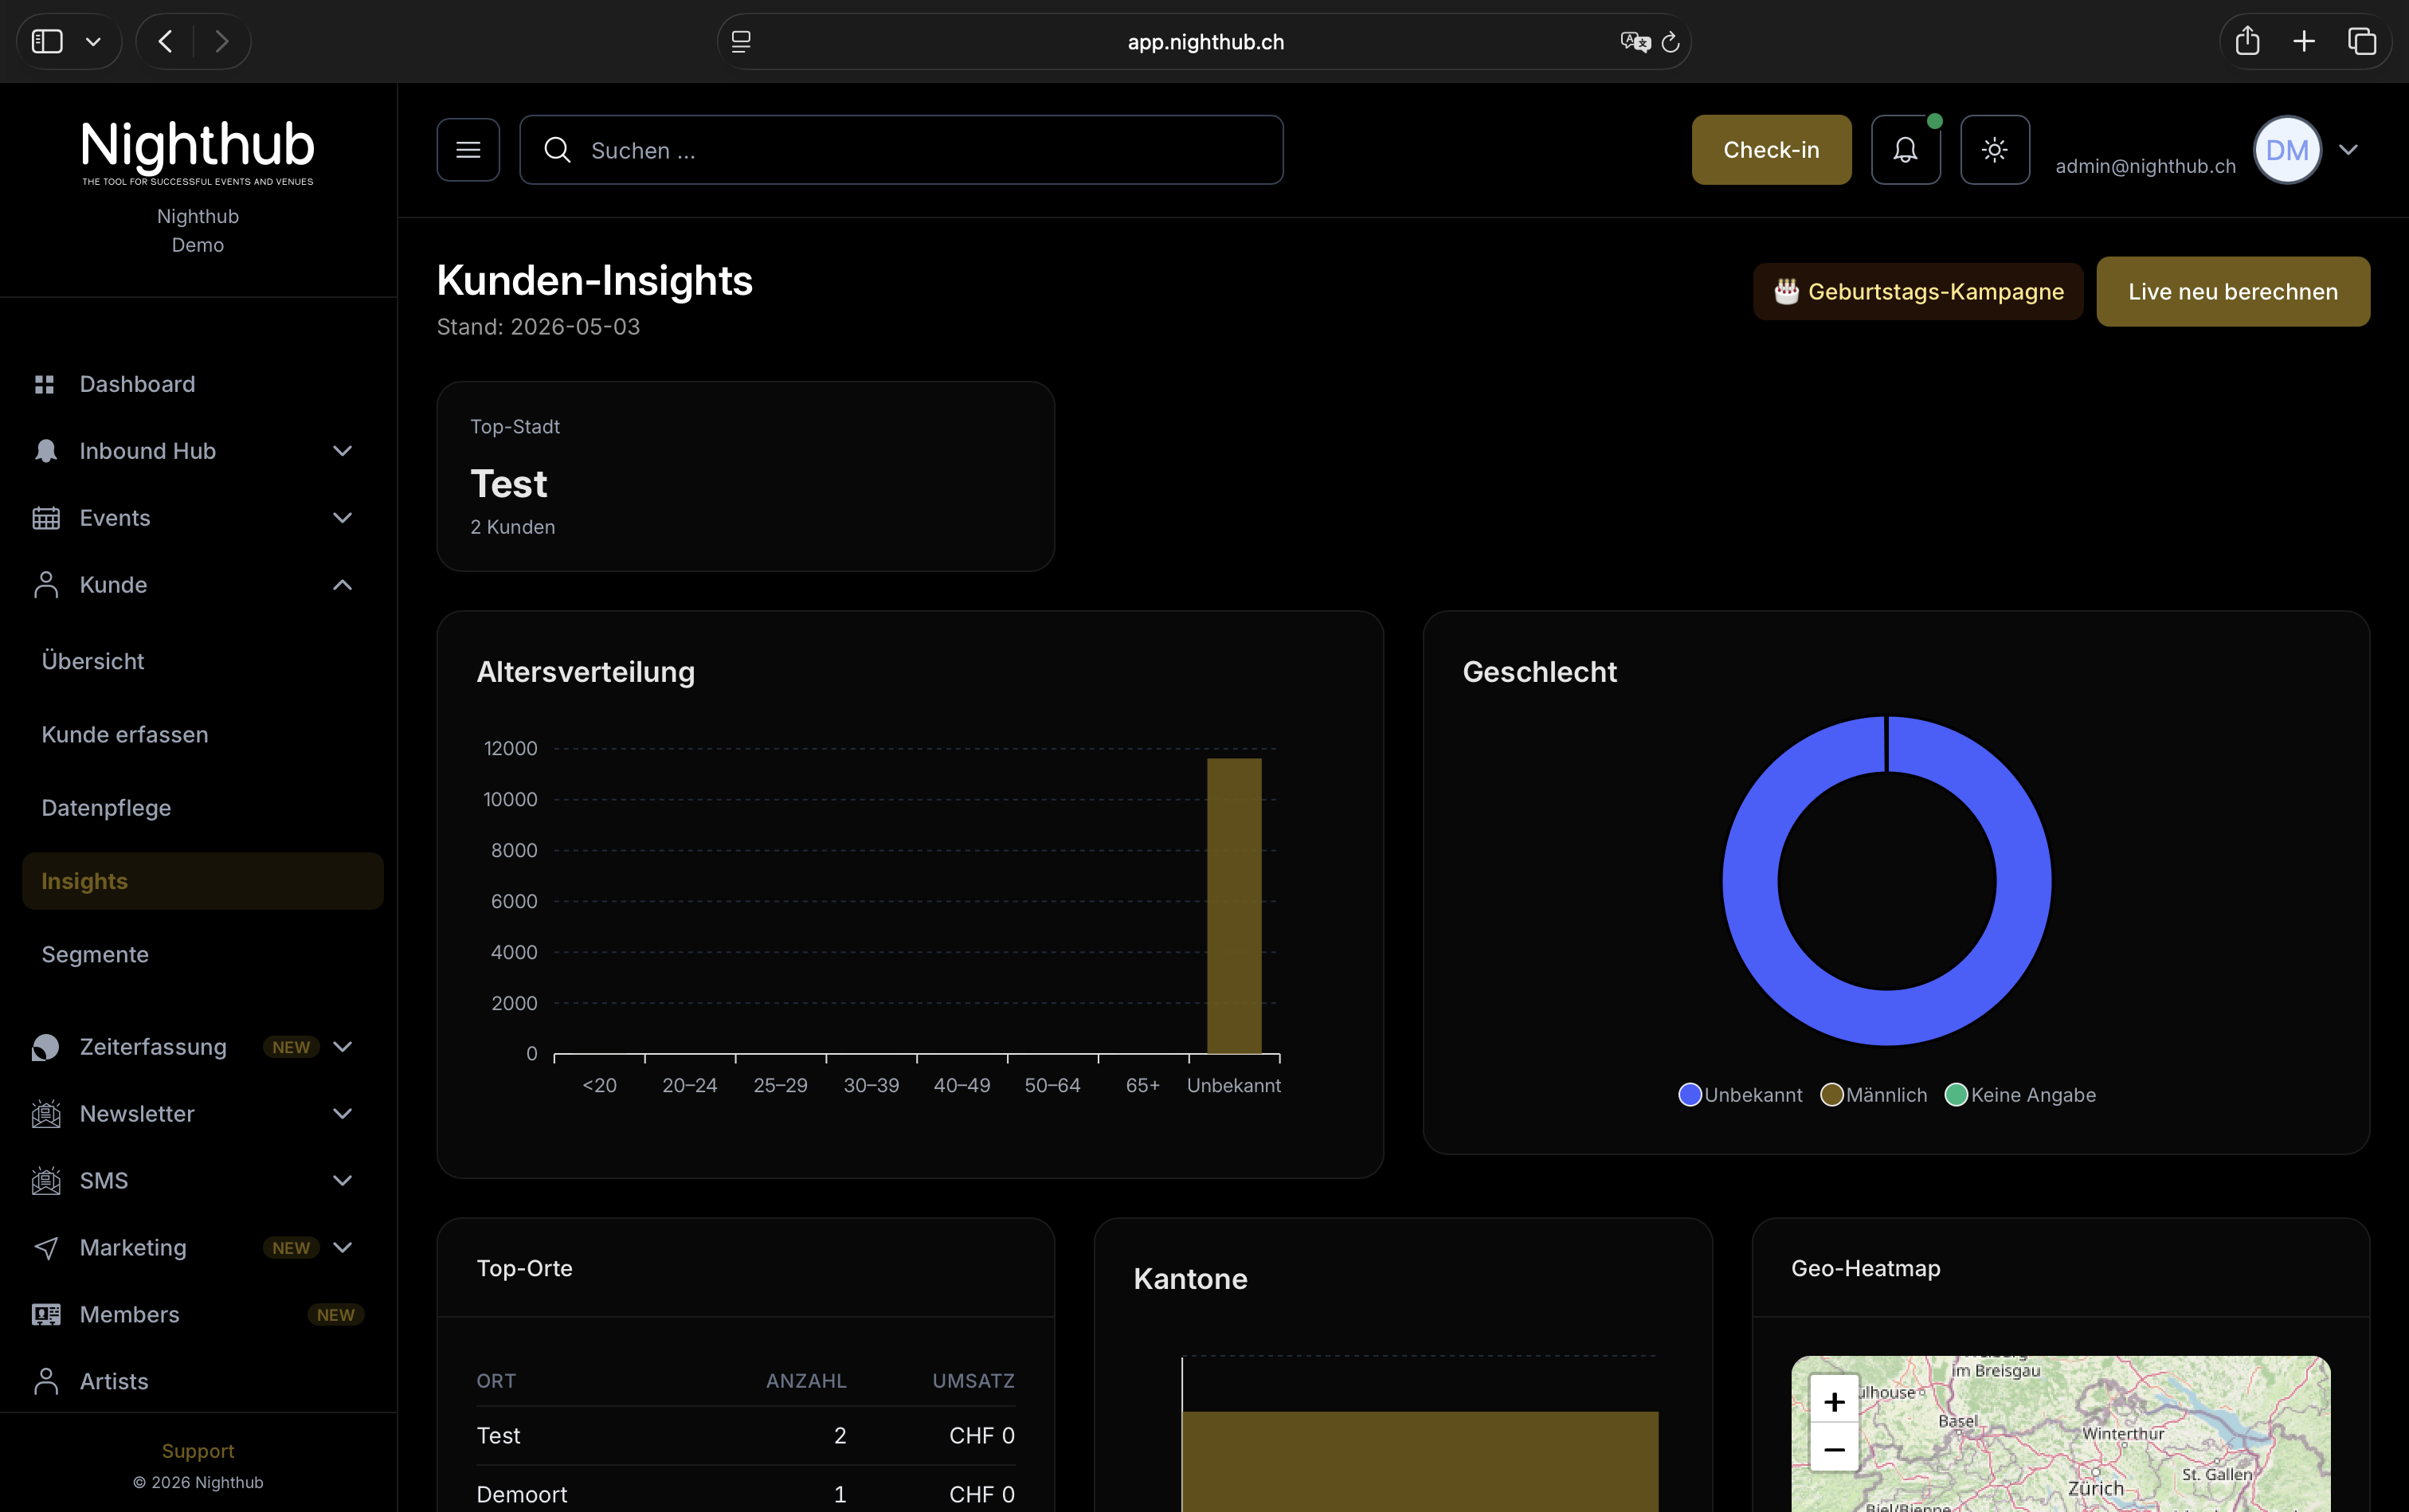
Task: Click the Top-Stadt Test card
Action: point(746,476)
